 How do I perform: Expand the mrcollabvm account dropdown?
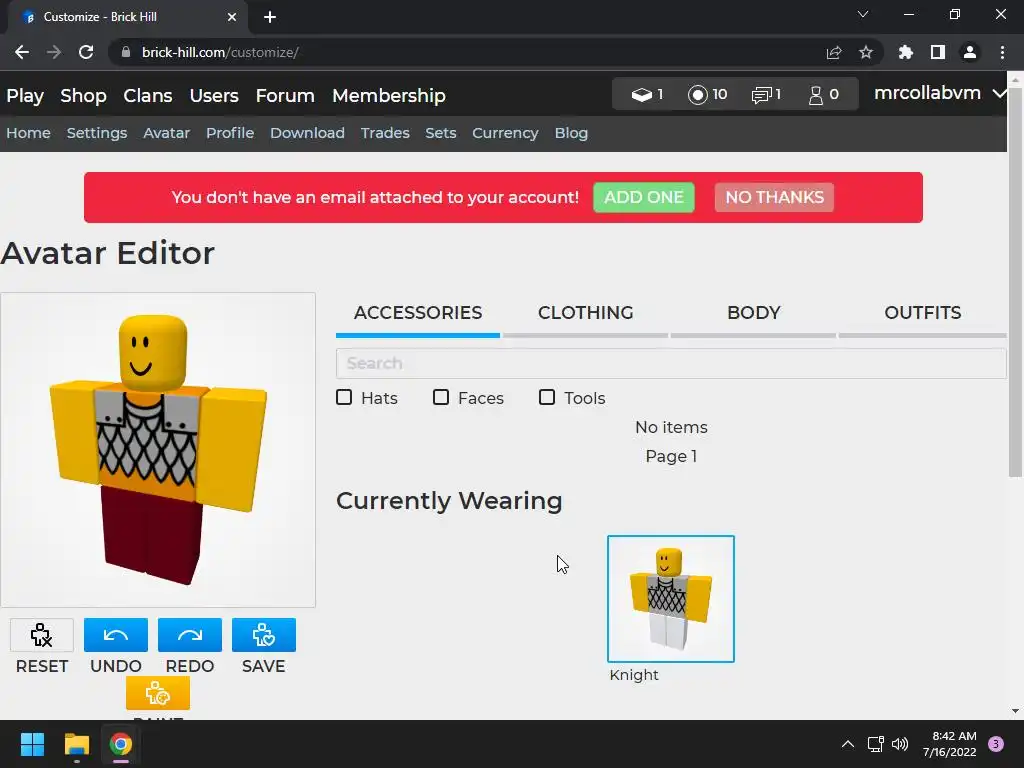click(x=939, y=93)
